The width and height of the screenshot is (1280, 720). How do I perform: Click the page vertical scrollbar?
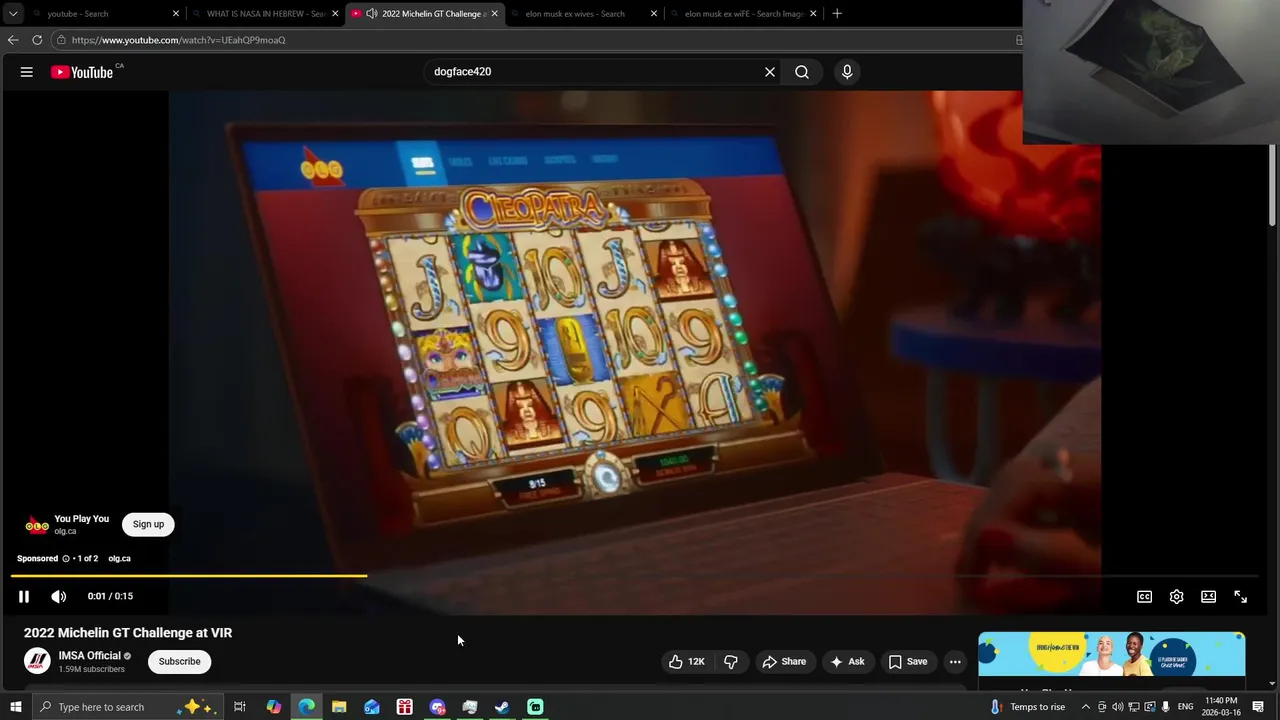coord(1272,186)
